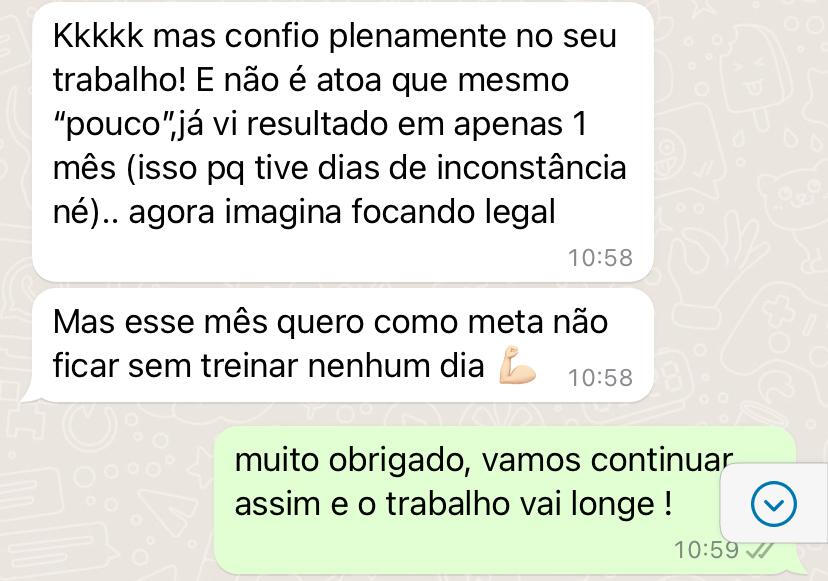Click the flexed bicep emoji
The width and height of the screenshot is (828, 581).
coord(517,365)
